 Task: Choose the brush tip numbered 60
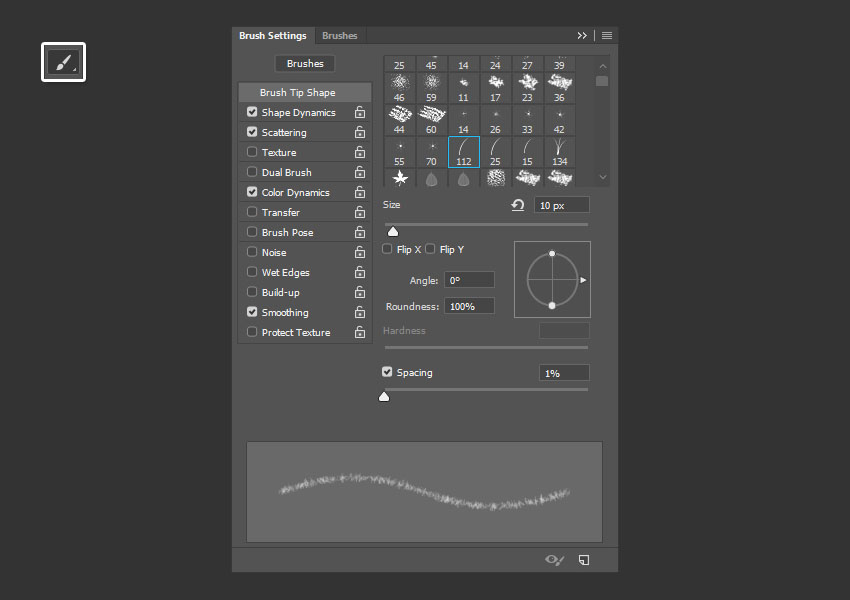(x=432, y=120)
